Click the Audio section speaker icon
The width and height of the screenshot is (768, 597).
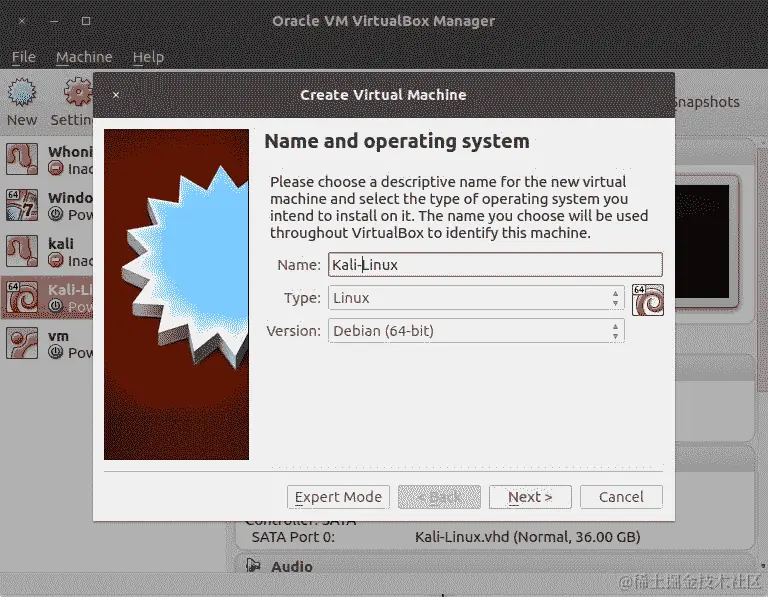click(253, 566)
